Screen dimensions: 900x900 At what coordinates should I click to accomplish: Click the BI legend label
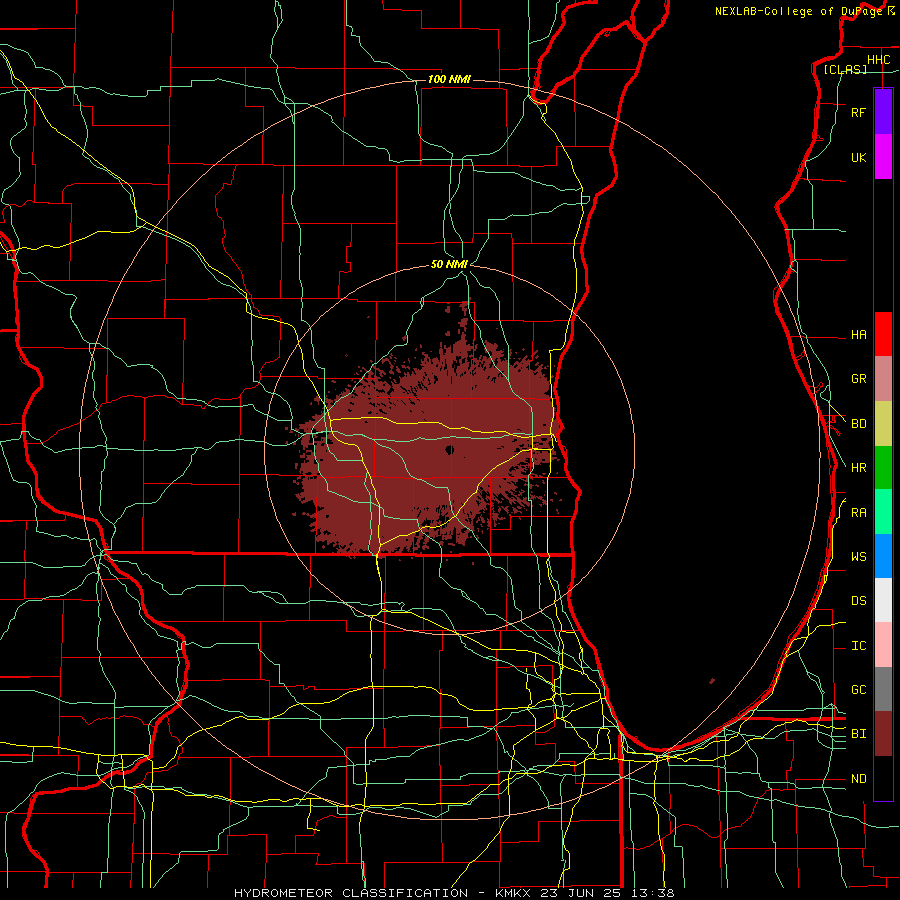[858, 734]
